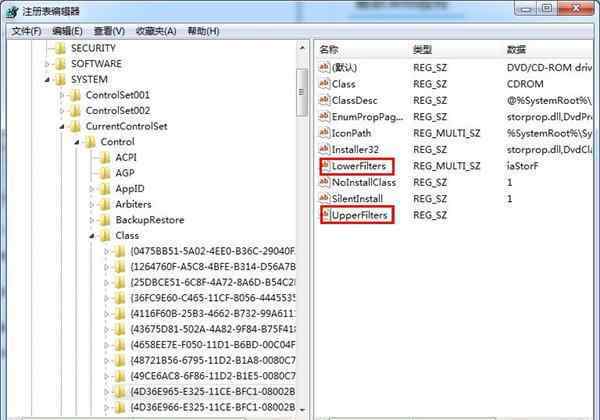
Task: Click the SYSTEM folder icon
Action: coord(60,80)
